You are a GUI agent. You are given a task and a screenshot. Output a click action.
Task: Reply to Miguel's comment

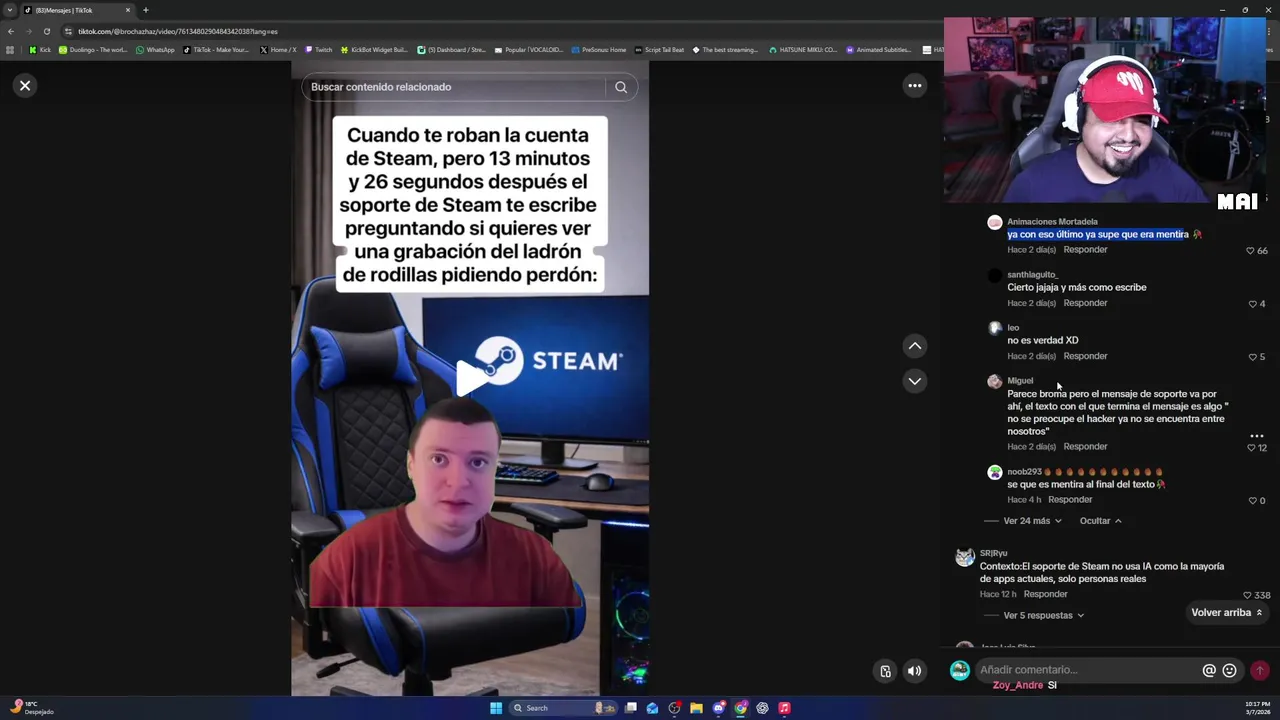click(1085, 447)
